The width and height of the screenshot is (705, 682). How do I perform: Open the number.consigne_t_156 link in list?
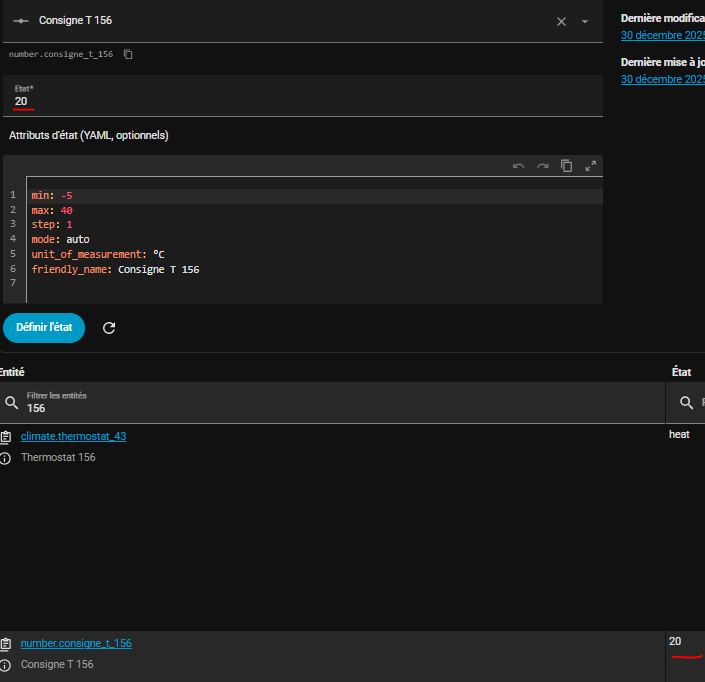pos(76,643)
